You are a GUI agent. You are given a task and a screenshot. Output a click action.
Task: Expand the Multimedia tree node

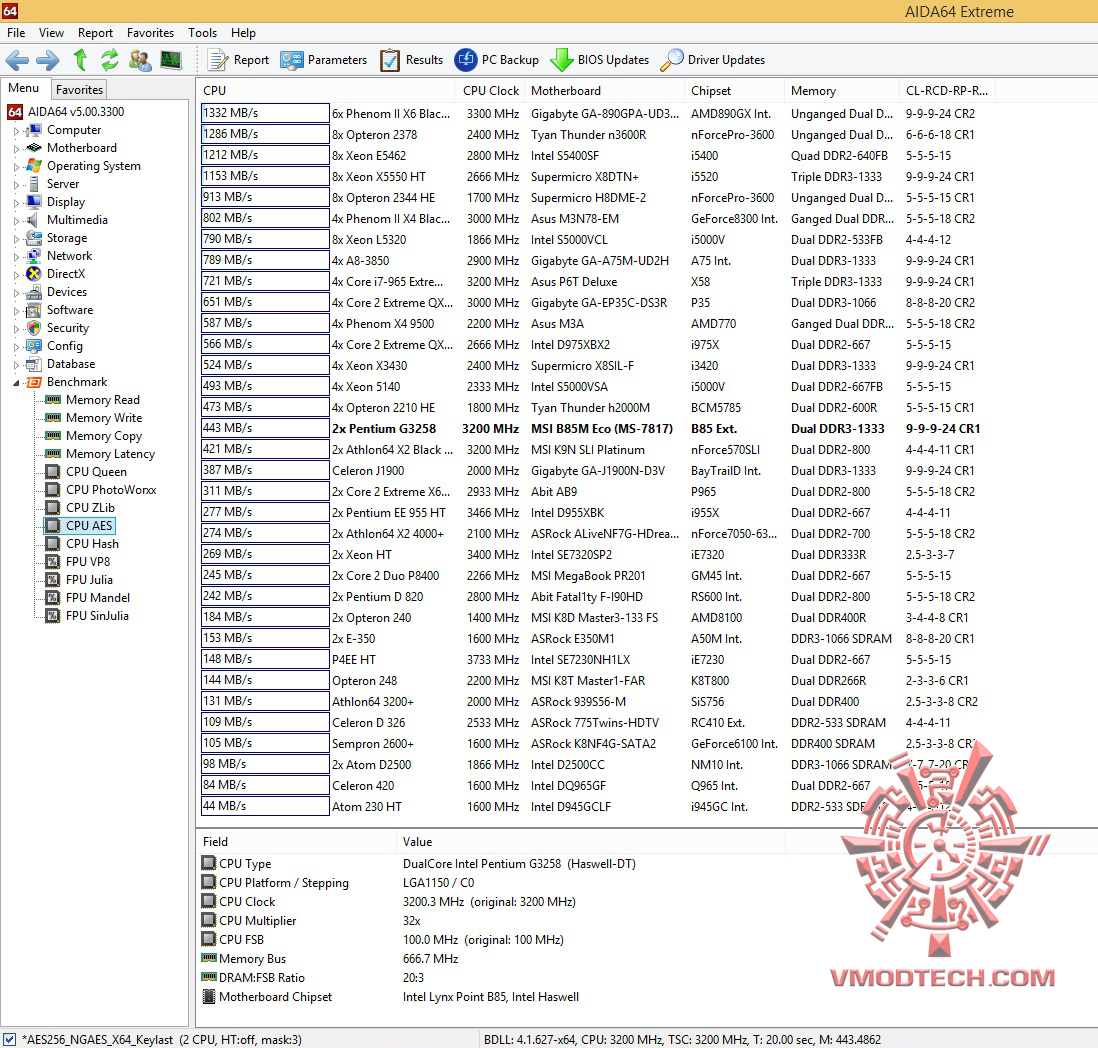(16, 221)
